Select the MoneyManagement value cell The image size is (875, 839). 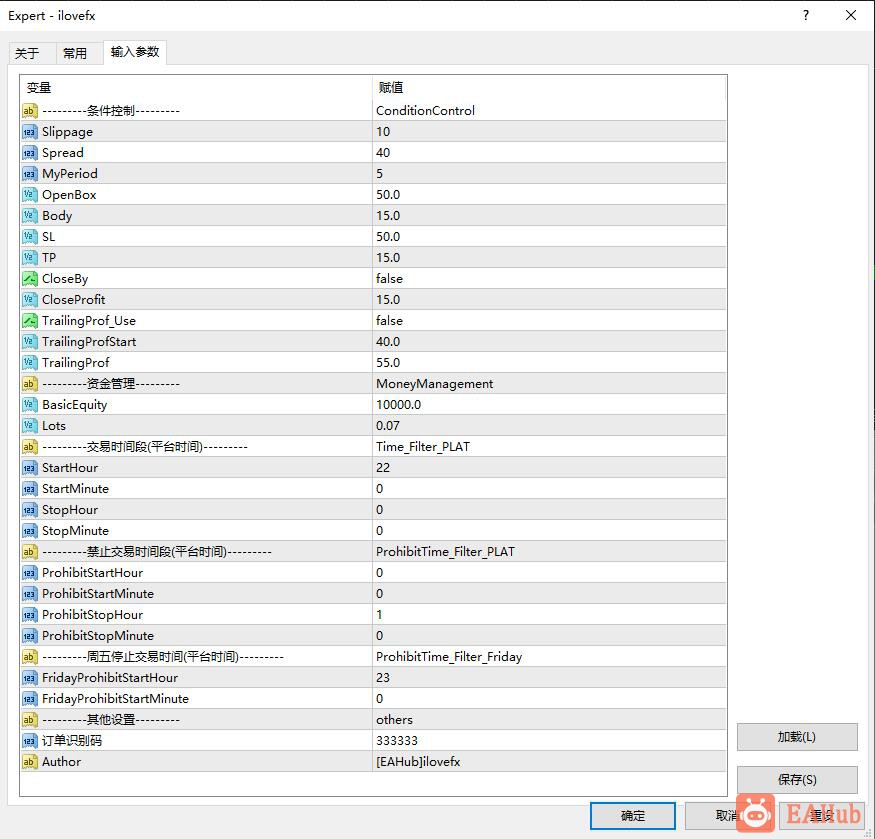[x=549, y=383]
